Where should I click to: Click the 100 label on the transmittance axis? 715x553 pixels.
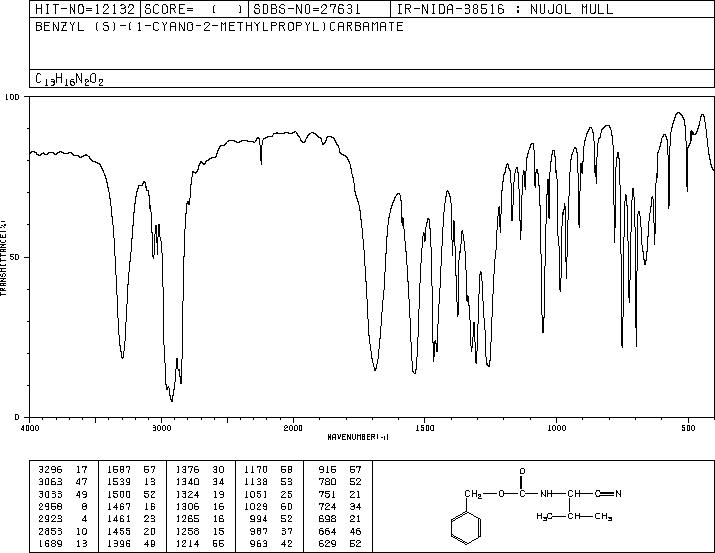point(12,97)
